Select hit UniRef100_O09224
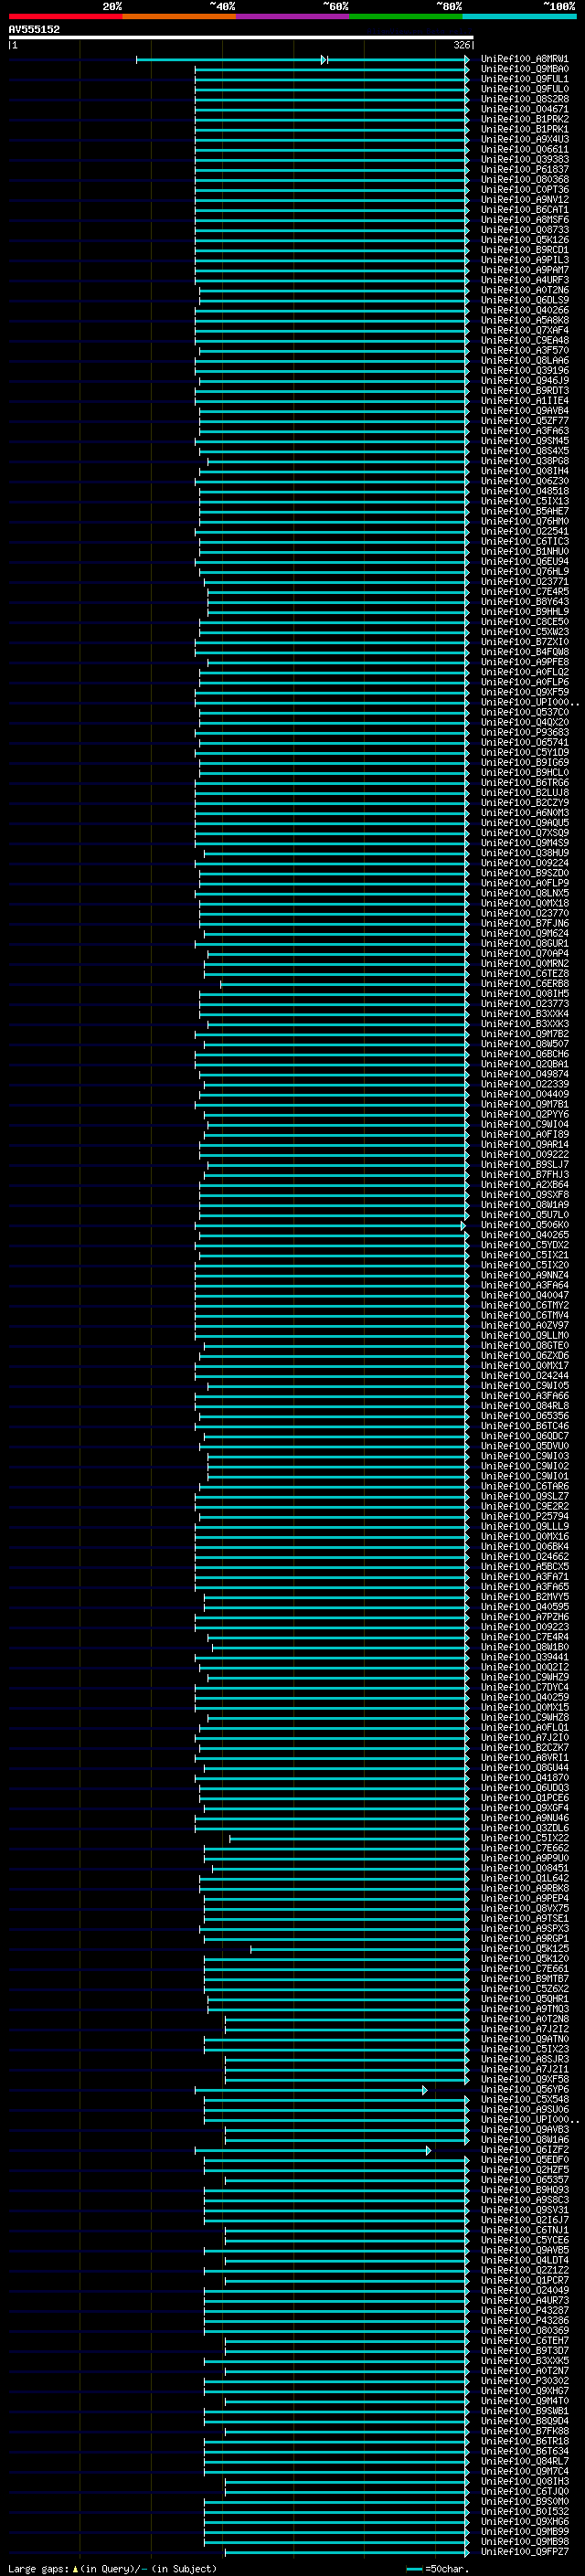Image resolution: width=585 pixels, height=2576 pixels. 525,863
